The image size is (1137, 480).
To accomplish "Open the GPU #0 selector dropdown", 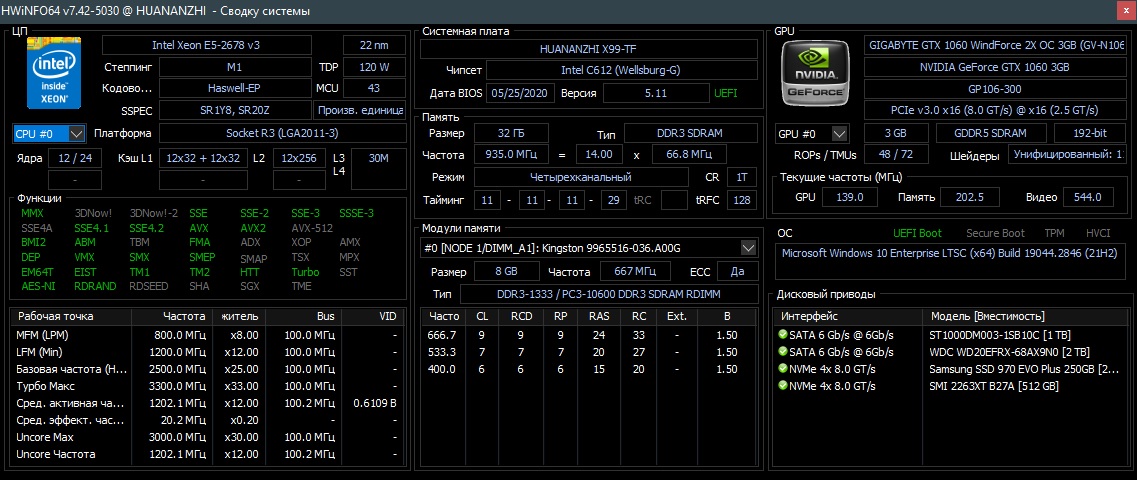I will click(x=811, y=133).
